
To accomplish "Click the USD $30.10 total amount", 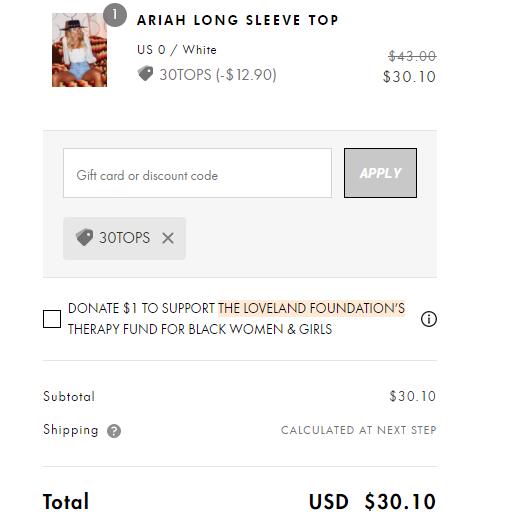I will click(372, 501).
